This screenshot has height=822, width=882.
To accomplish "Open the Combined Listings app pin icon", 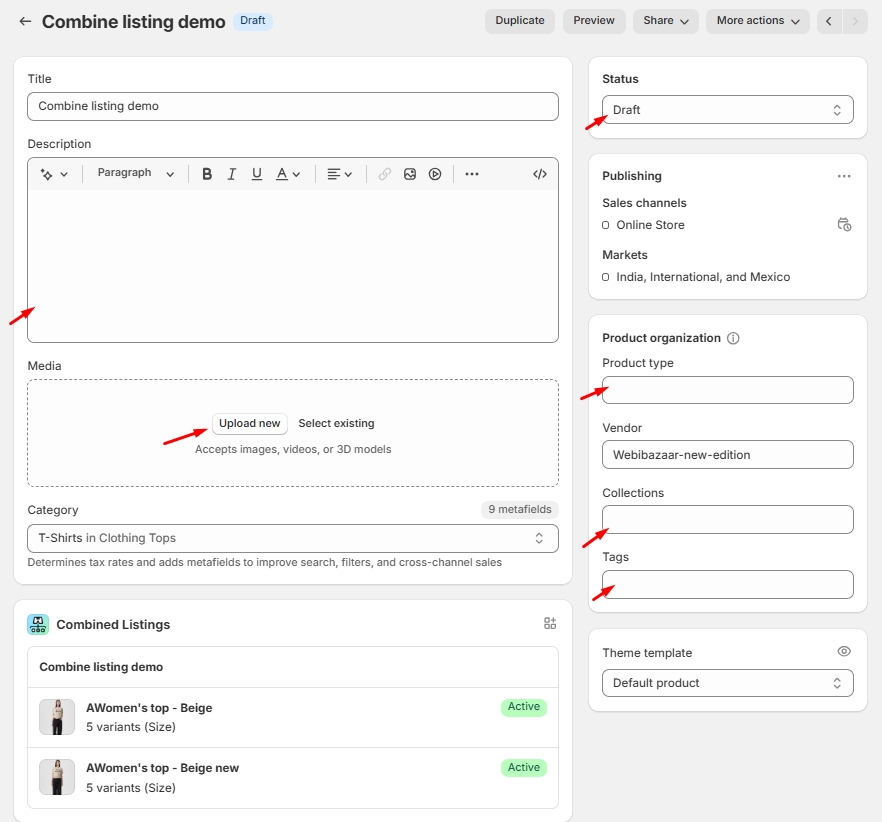I will pos(550,624).
